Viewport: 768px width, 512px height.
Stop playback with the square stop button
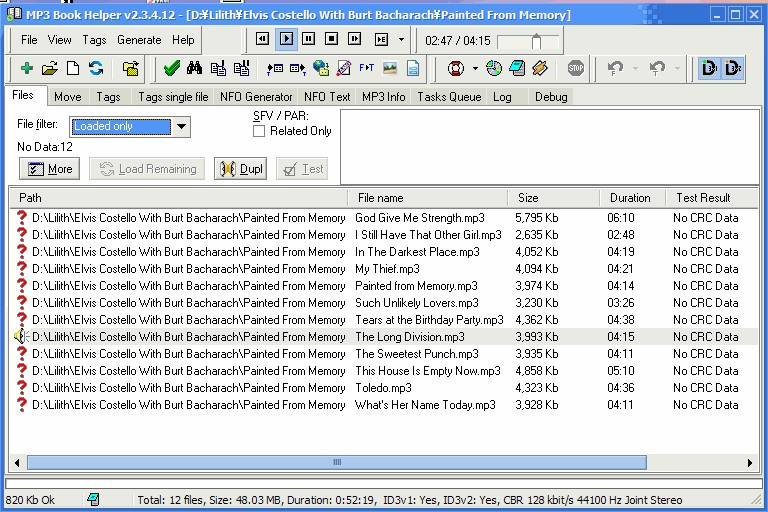pos(332,39)
